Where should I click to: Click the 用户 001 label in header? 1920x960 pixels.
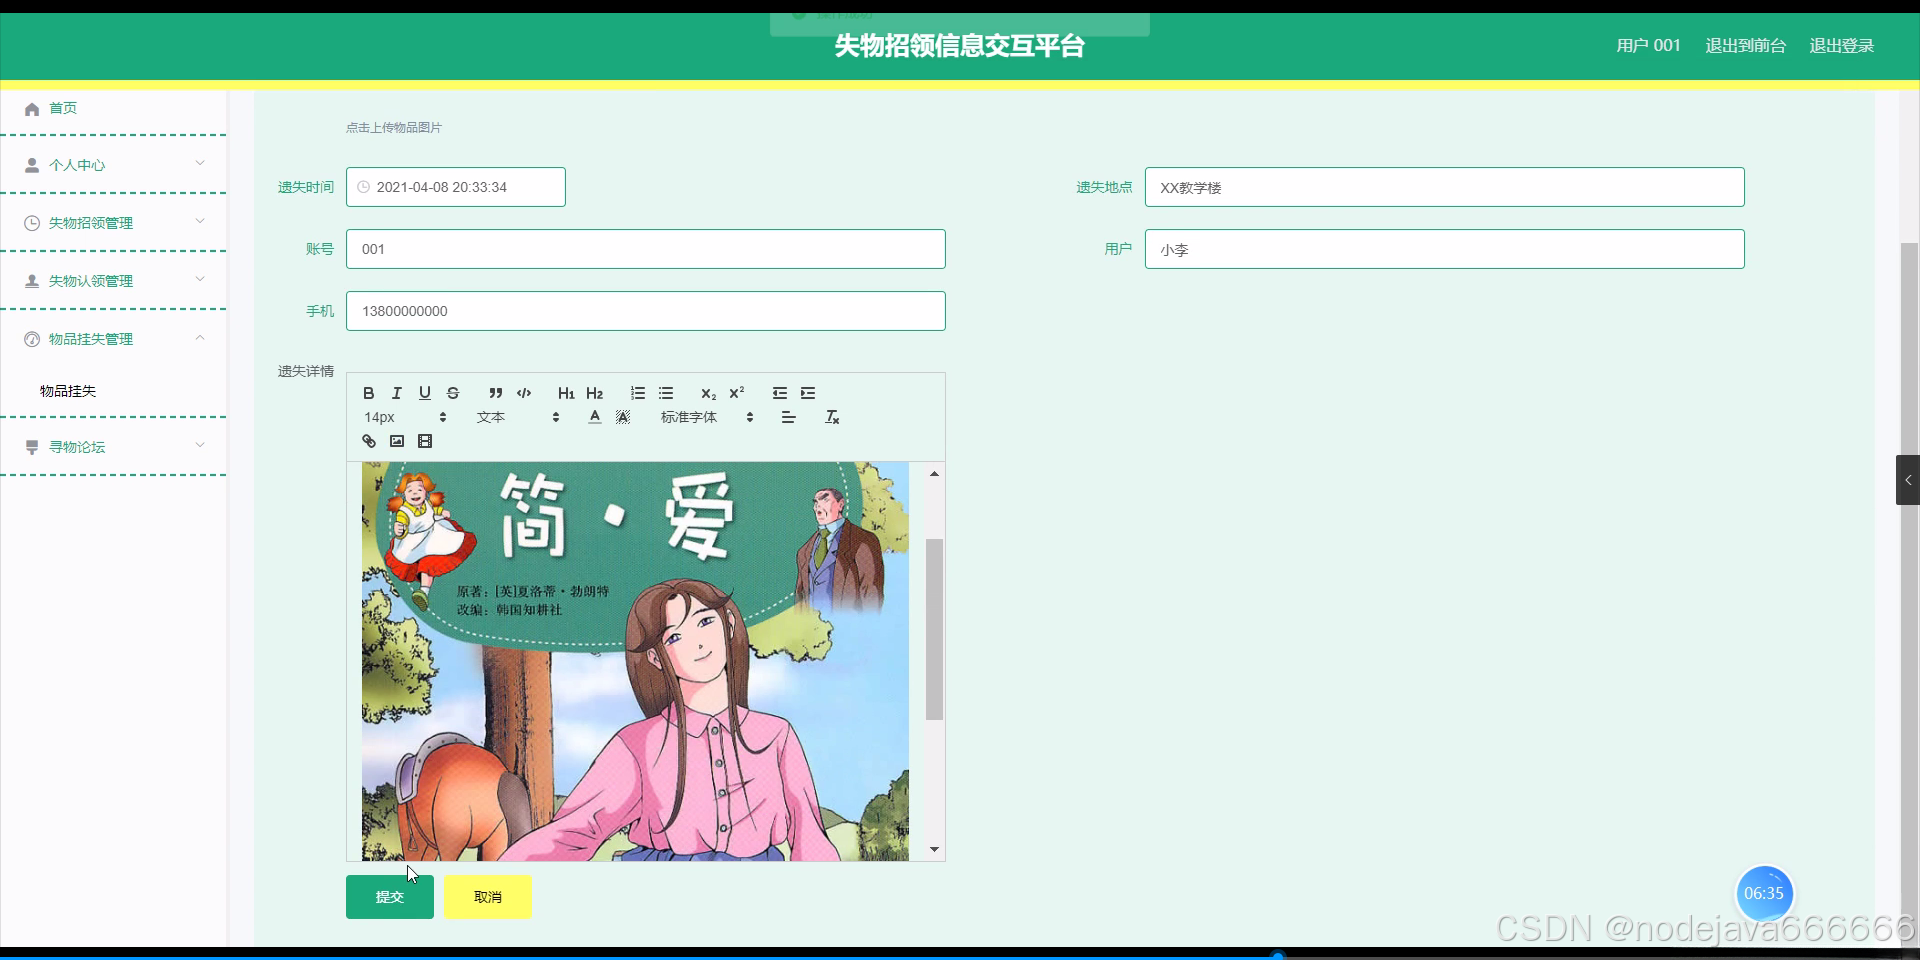pos(1648,45)
